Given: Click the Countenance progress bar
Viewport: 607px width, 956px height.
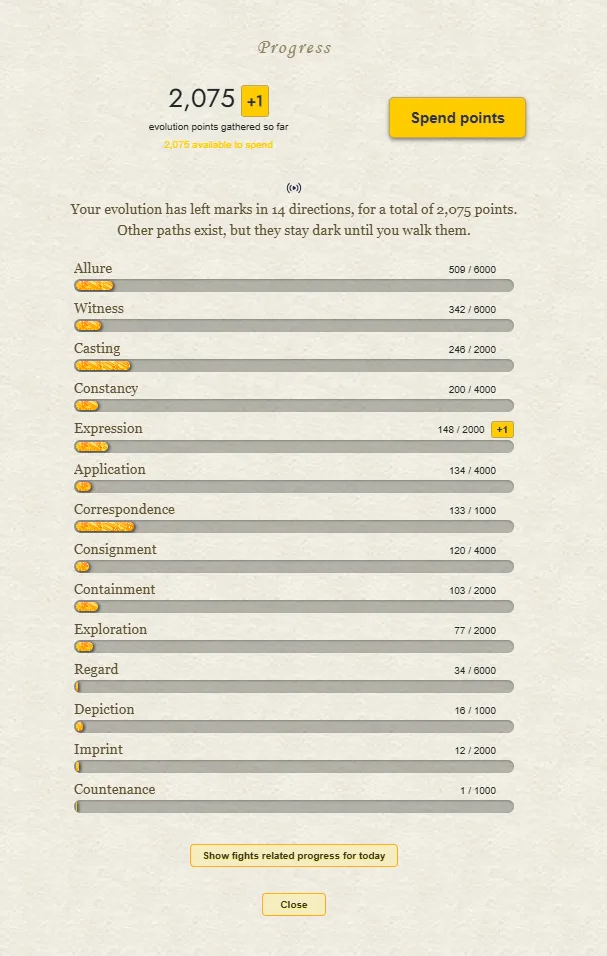Looking at the screenshot, I should [x=294, y=807].
